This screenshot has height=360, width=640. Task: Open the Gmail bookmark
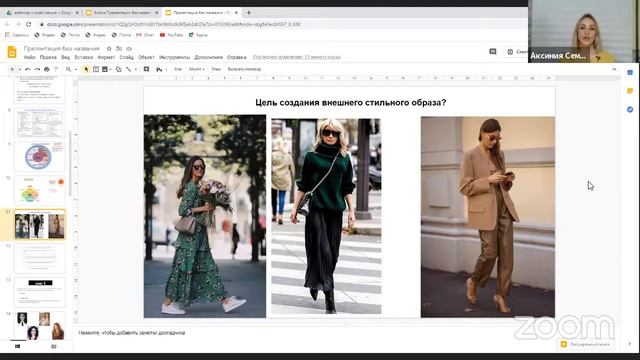point(145,35)
